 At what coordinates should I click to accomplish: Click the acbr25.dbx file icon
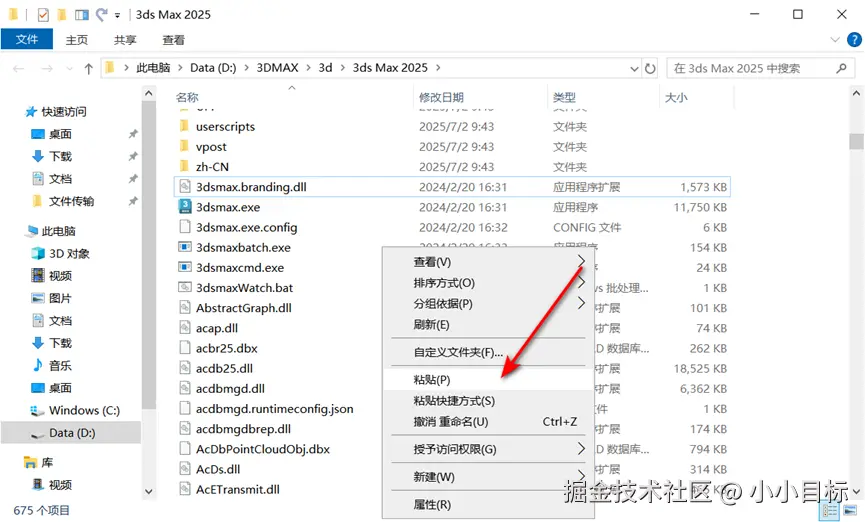tap(185, 348)
